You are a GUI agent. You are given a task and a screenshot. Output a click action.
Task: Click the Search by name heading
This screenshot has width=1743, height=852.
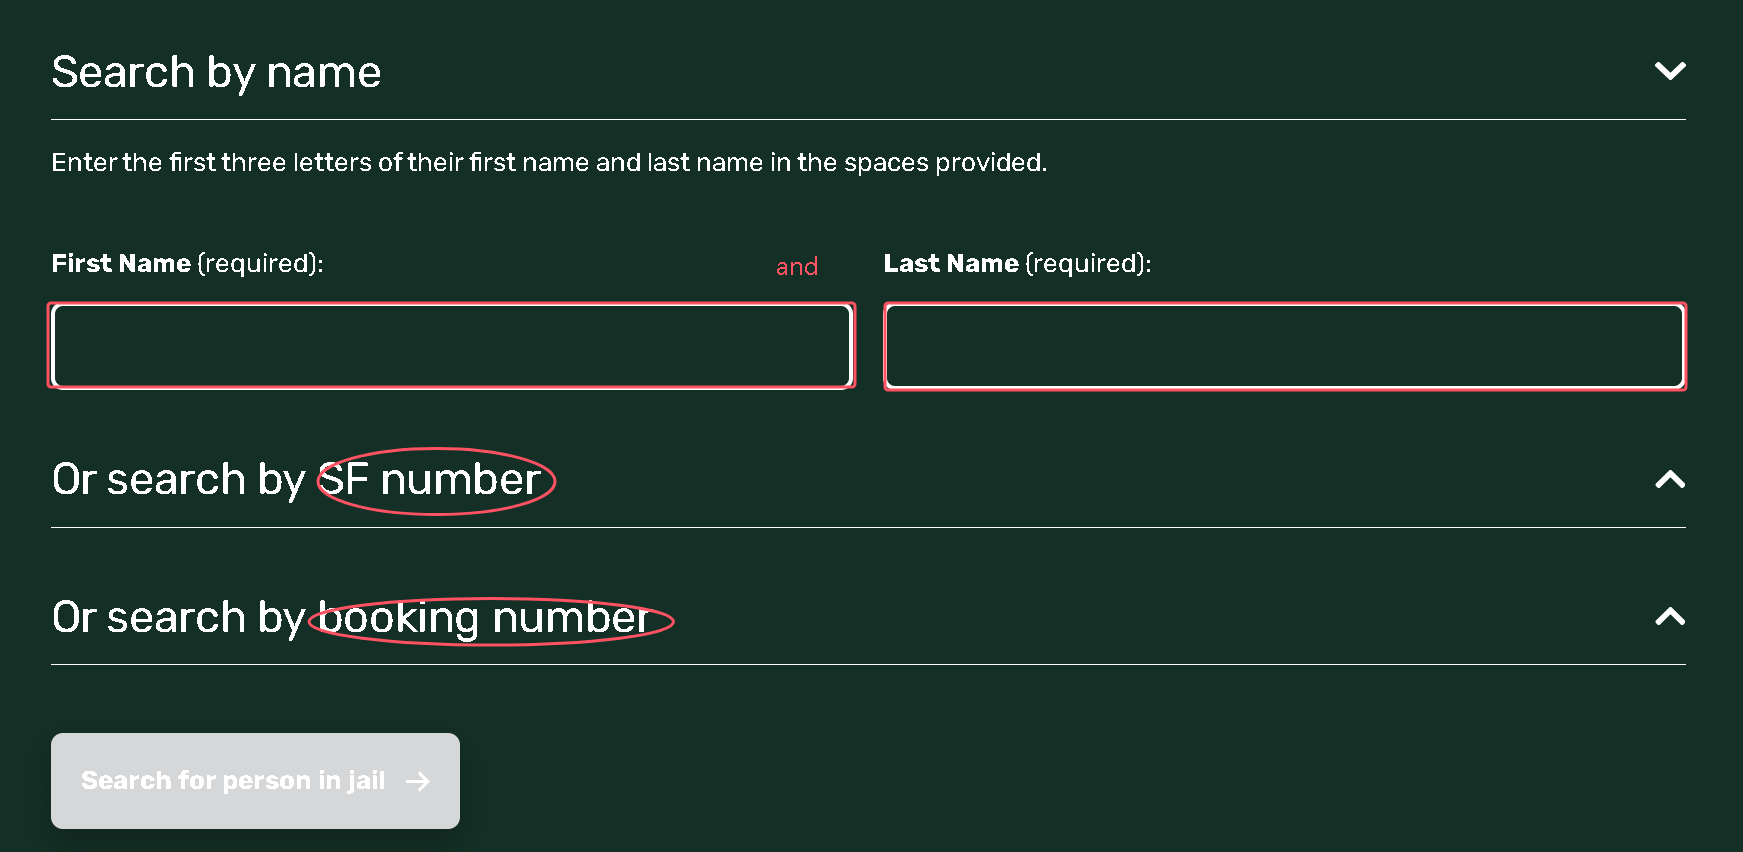point(216,72)
